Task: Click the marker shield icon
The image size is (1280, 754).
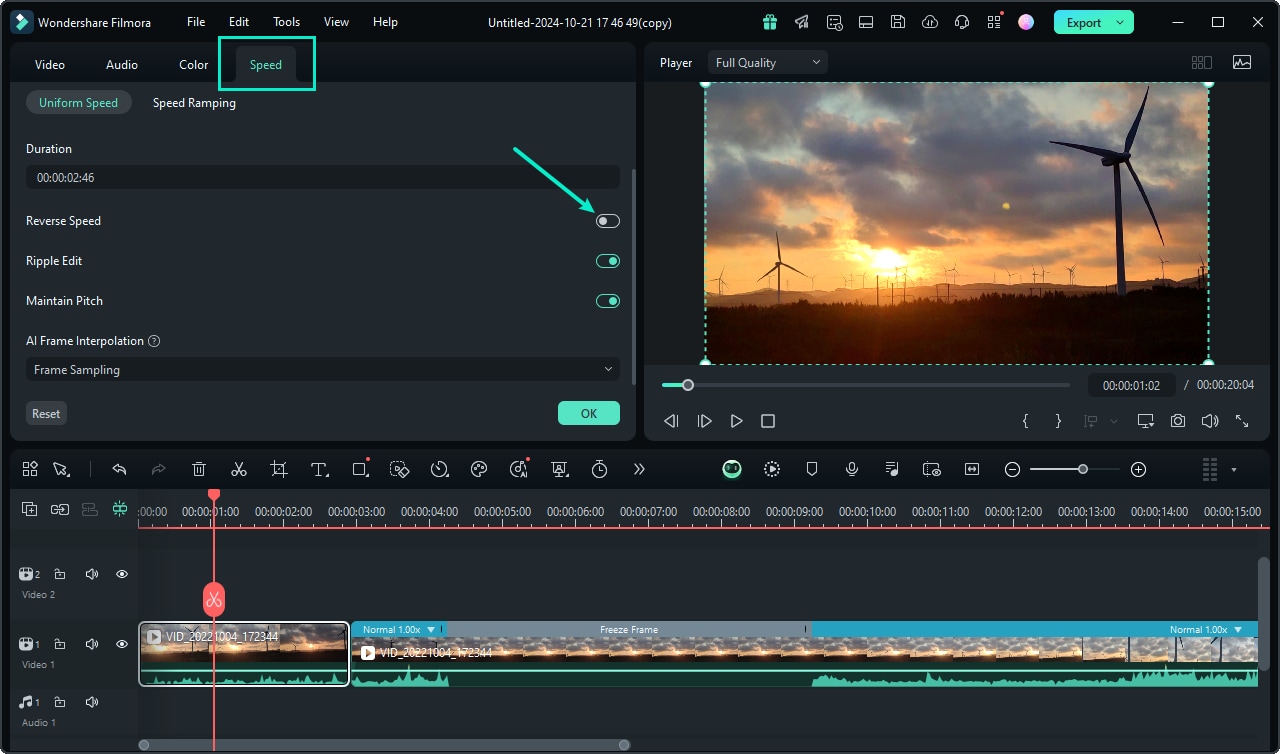Action: tap(812, 469)
